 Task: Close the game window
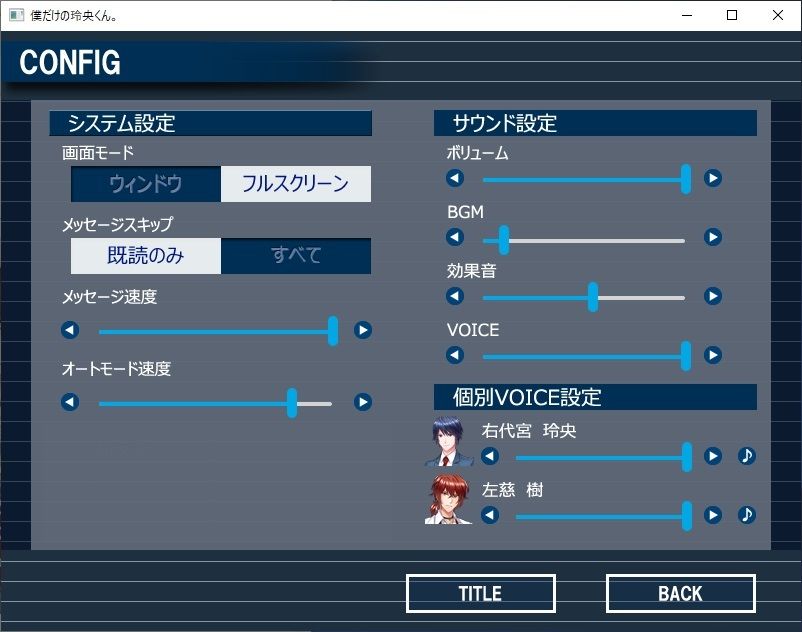click(777, 15)
